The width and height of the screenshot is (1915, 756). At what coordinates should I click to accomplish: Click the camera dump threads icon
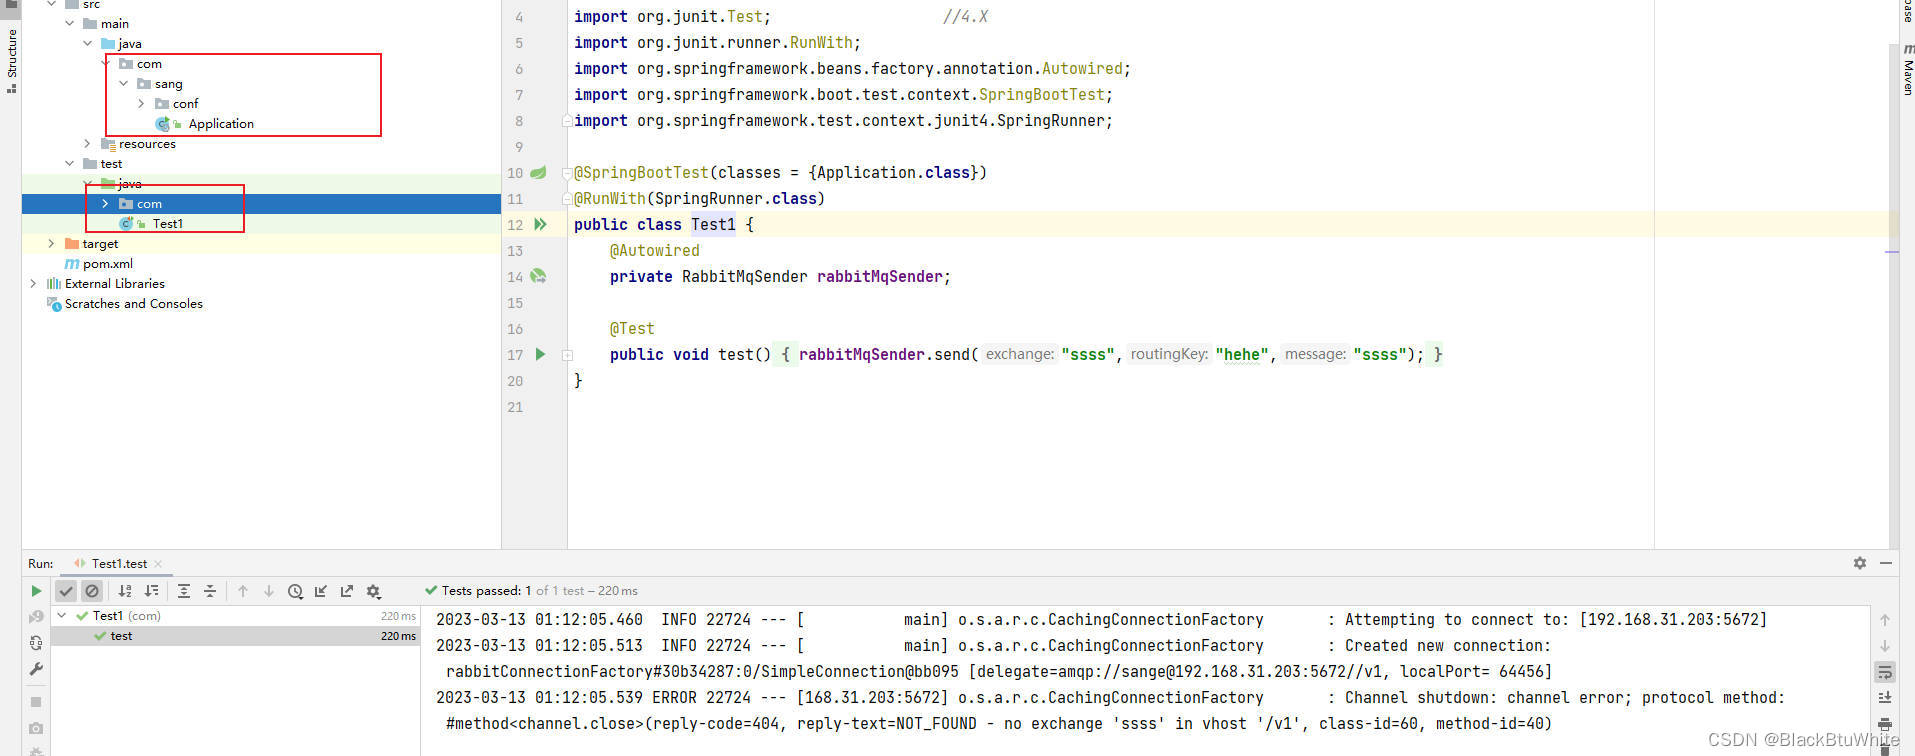point(36,728)
